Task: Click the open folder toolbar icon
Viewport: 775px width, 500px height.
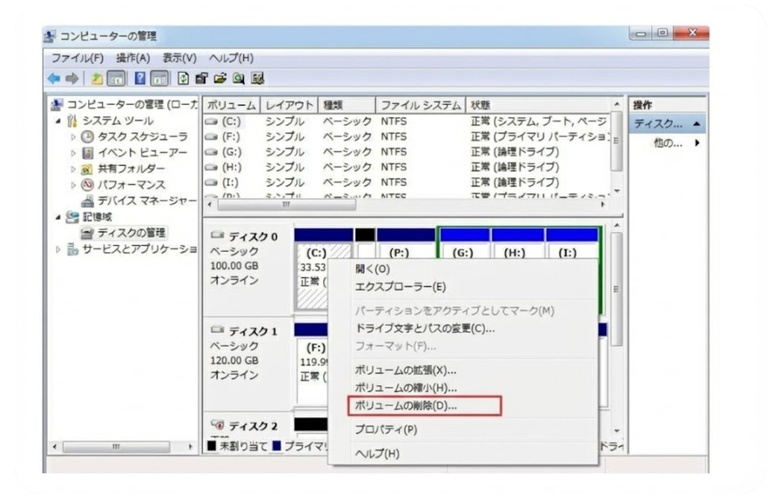Action: click(x=220, y=79)
